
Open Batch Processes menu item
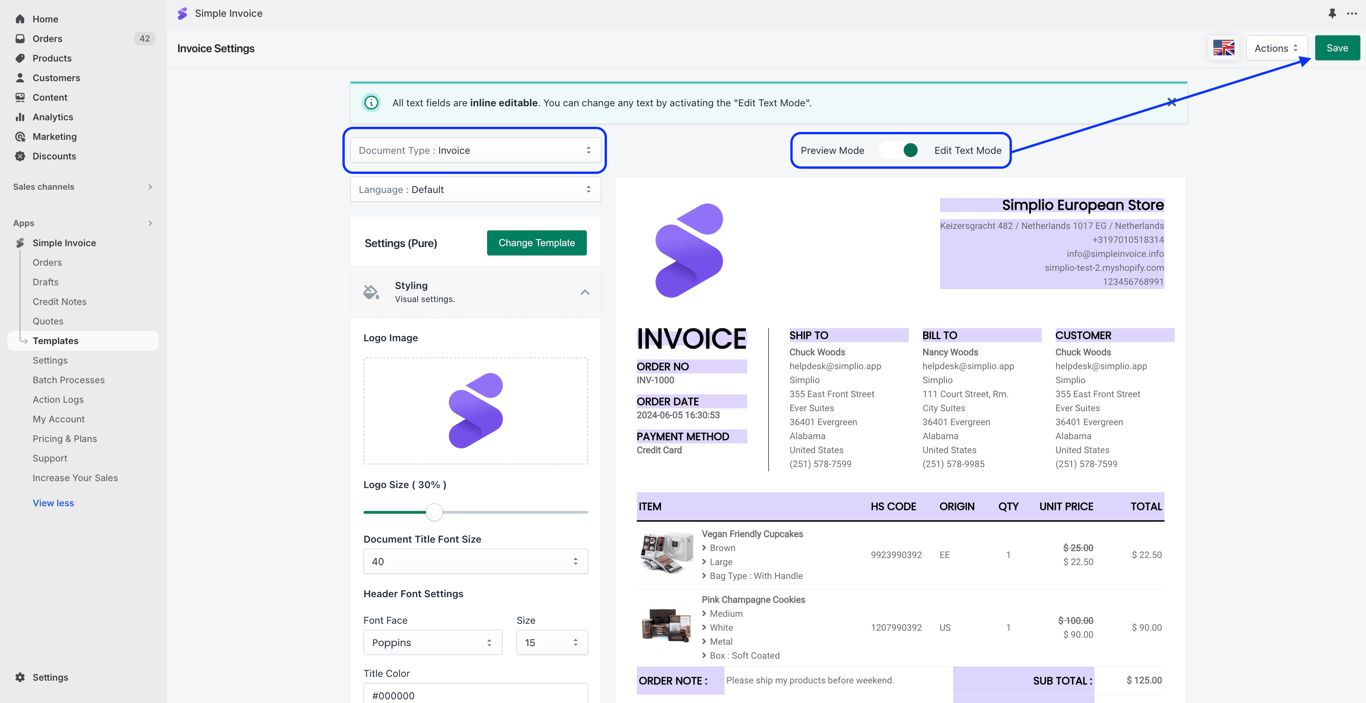(x=68, y=380)
